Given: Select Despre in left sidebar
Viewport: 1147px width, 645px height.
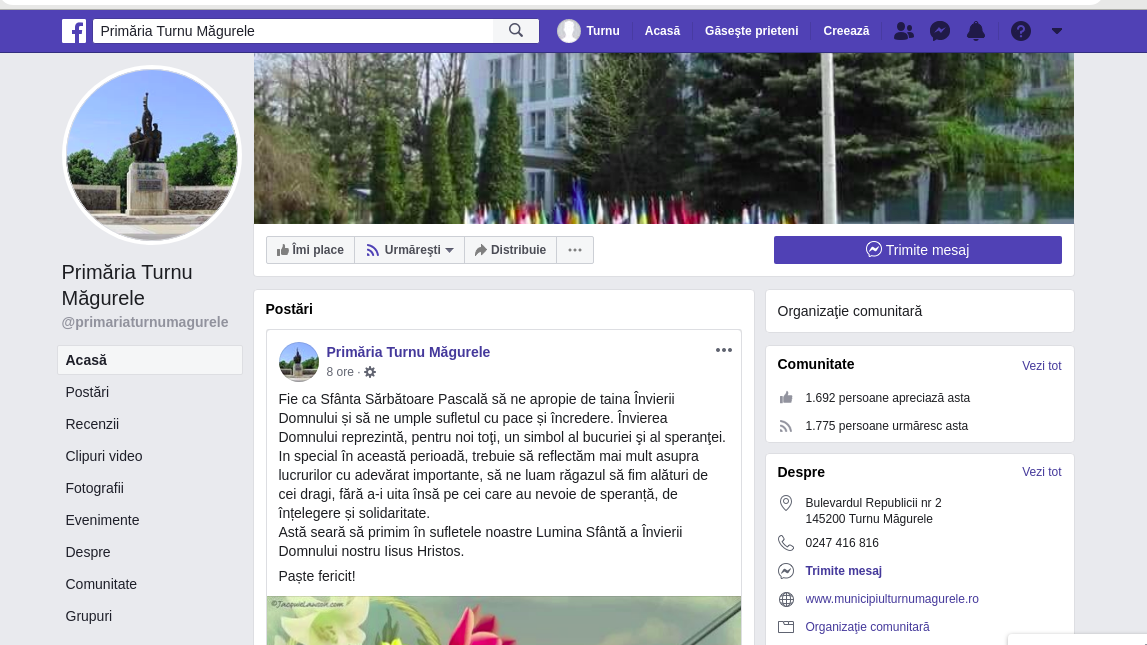Looking at the screenshot, I should point(88,552).
